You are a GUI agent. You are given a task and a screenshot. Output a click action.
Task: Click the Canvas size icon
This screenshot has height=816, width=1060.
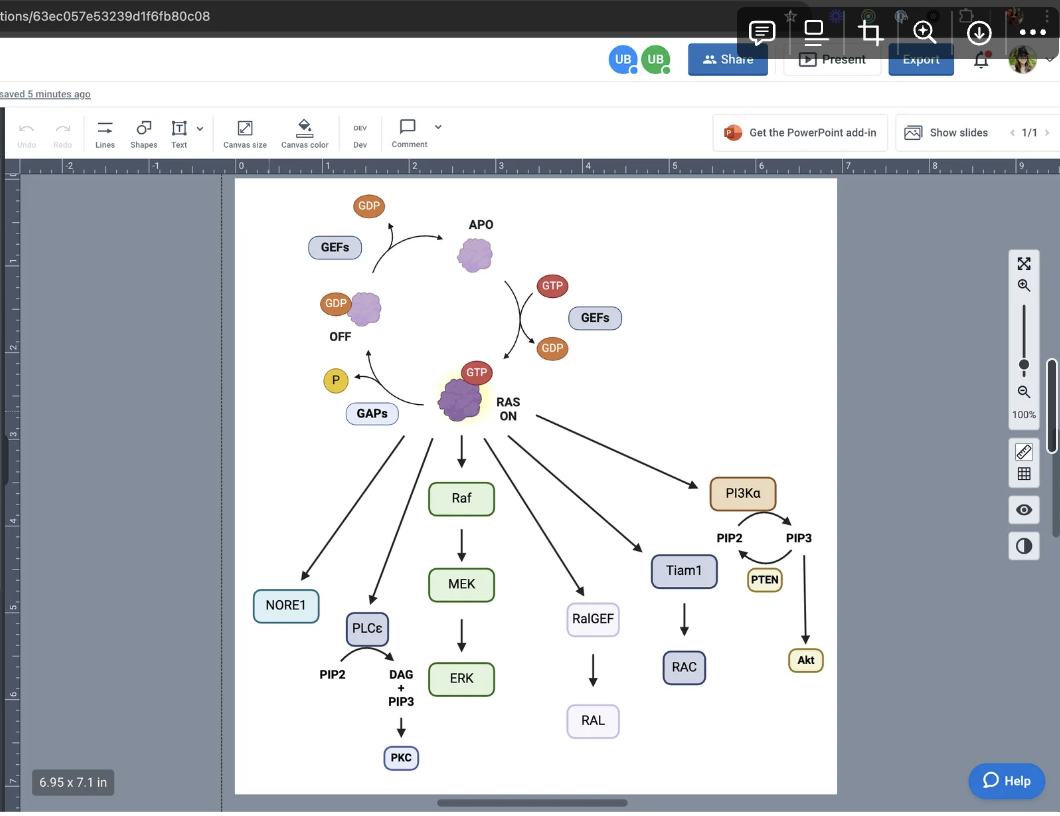pos(245,132)
